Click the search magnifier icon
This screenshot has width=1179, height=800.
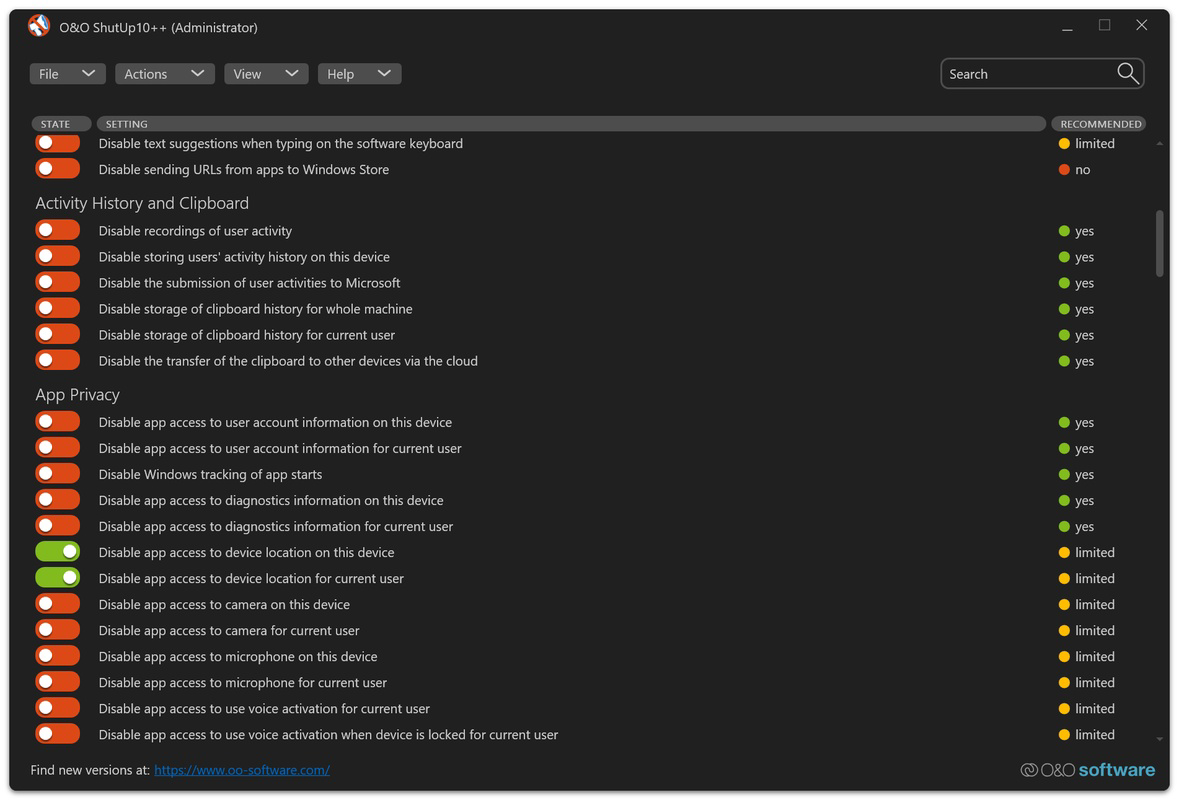pos(1127,73)
